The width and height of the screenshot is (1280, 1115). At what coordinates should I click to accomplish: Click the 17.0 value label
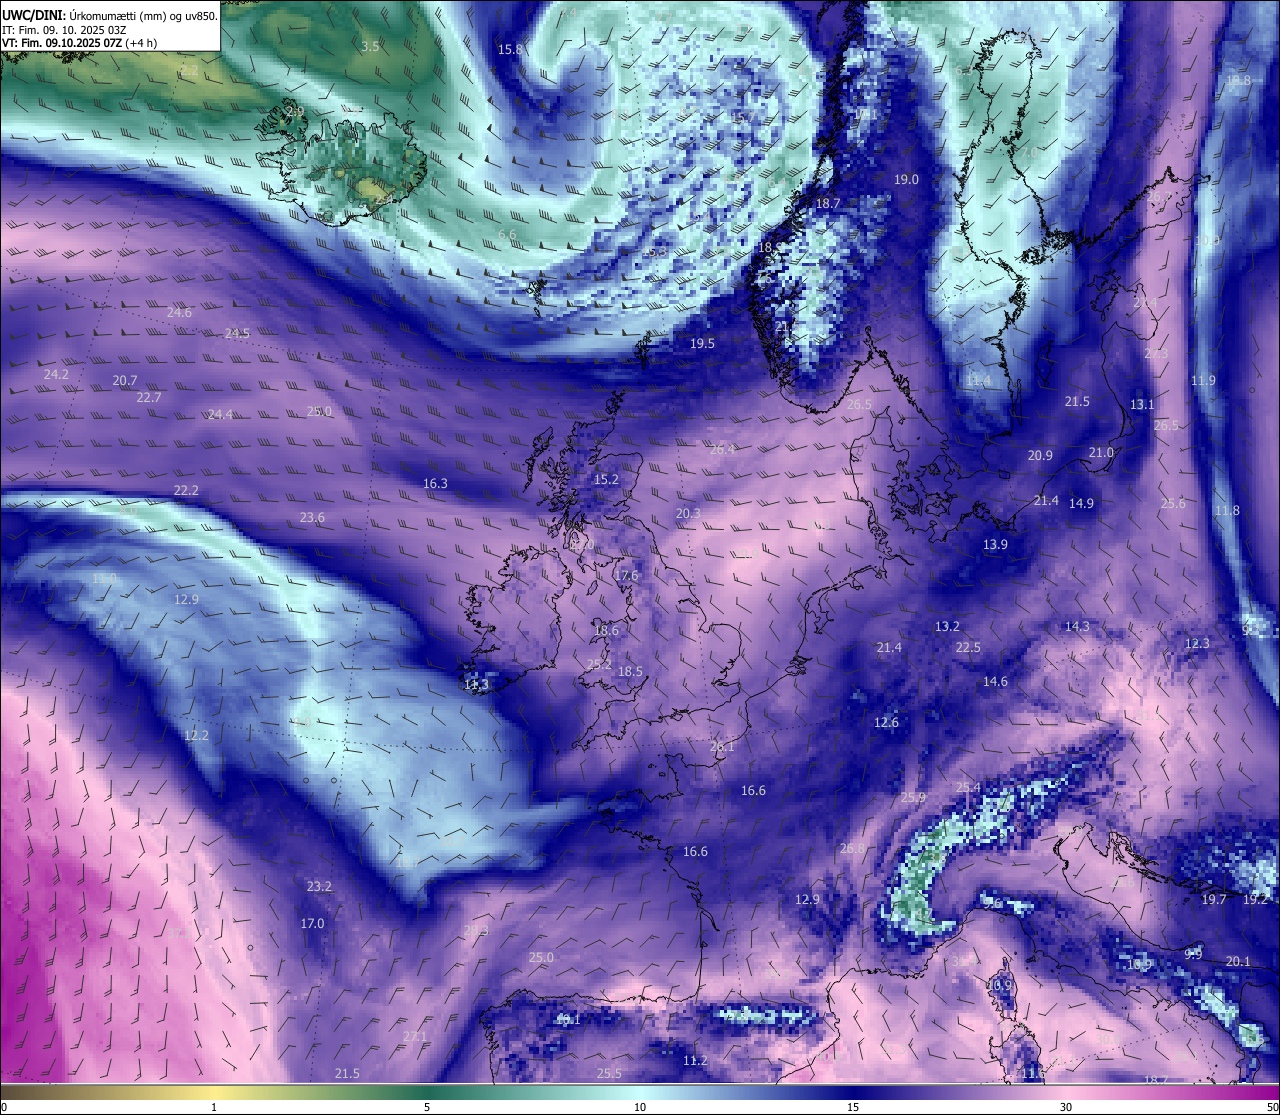312,924
